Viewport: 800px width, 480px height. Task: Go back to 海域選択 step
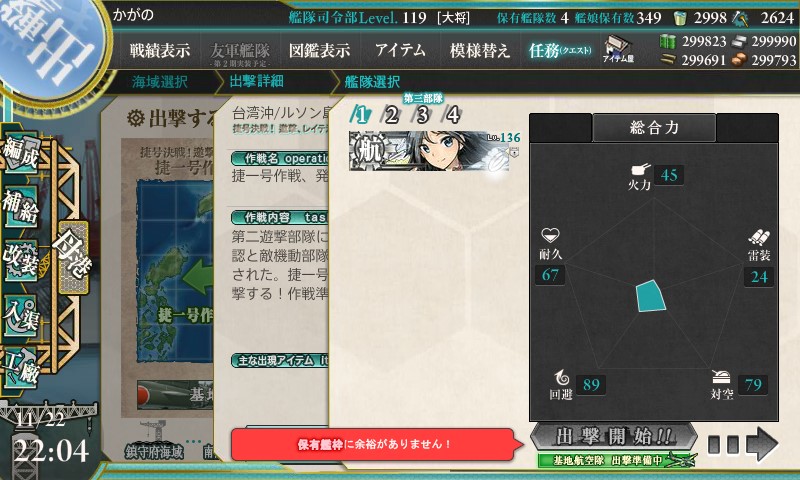pos(160,82)
